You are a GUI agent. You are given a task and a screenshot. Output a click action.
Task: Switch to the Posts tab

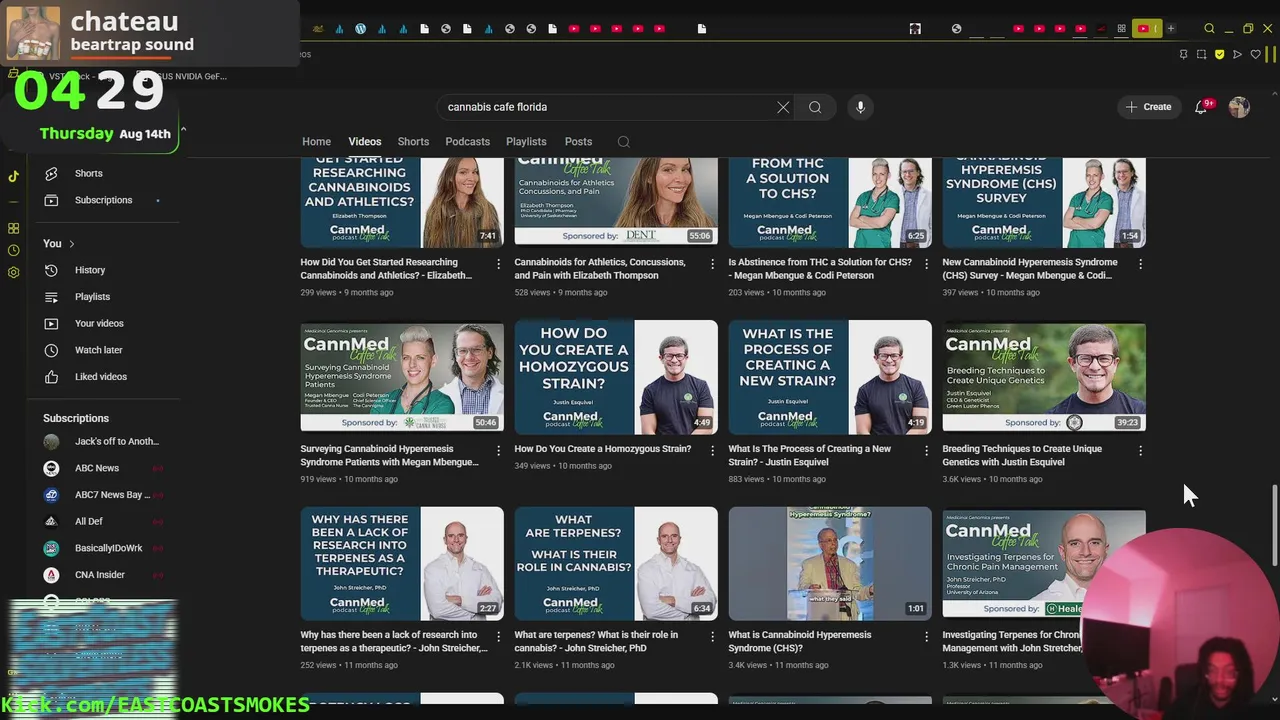pos(578,142)
